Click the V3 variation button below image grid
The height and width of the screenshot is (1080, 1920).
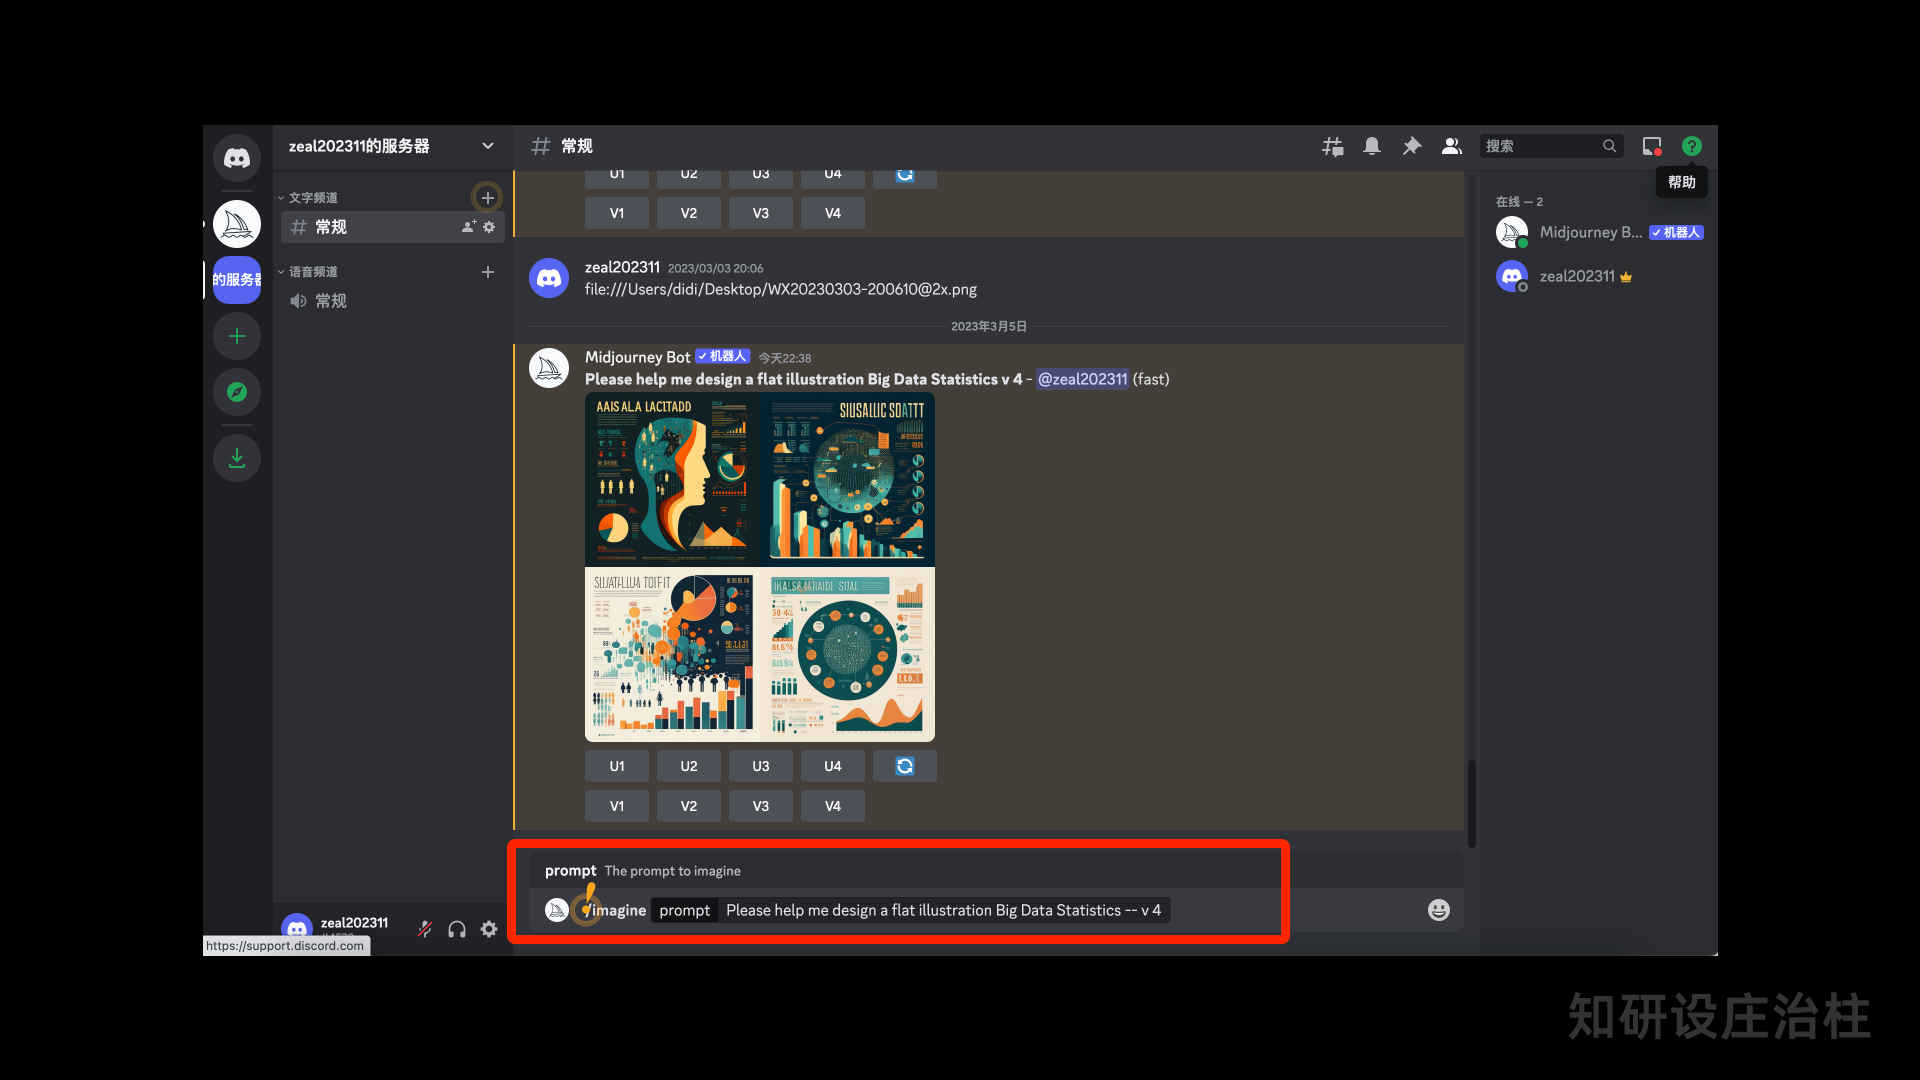tap(761, 806)
